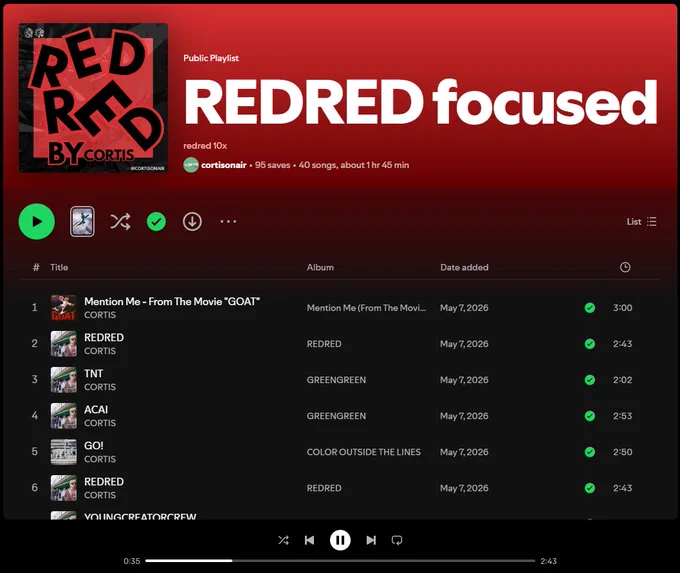
Task: Select REDRED track title in row 6
Action: [x=104, y=481]
